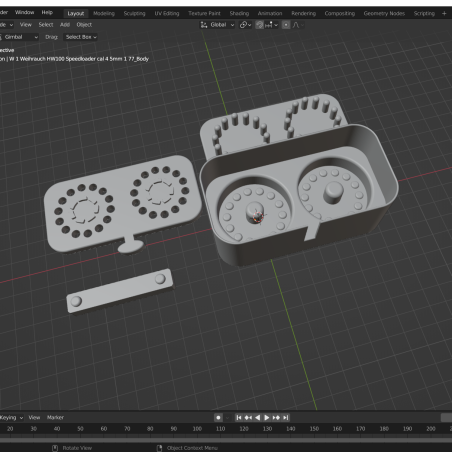Switch to the Scripting workspace tab
Image resolution: width=452 pixels, height=452 pixels.
click(x=424, y=13)
